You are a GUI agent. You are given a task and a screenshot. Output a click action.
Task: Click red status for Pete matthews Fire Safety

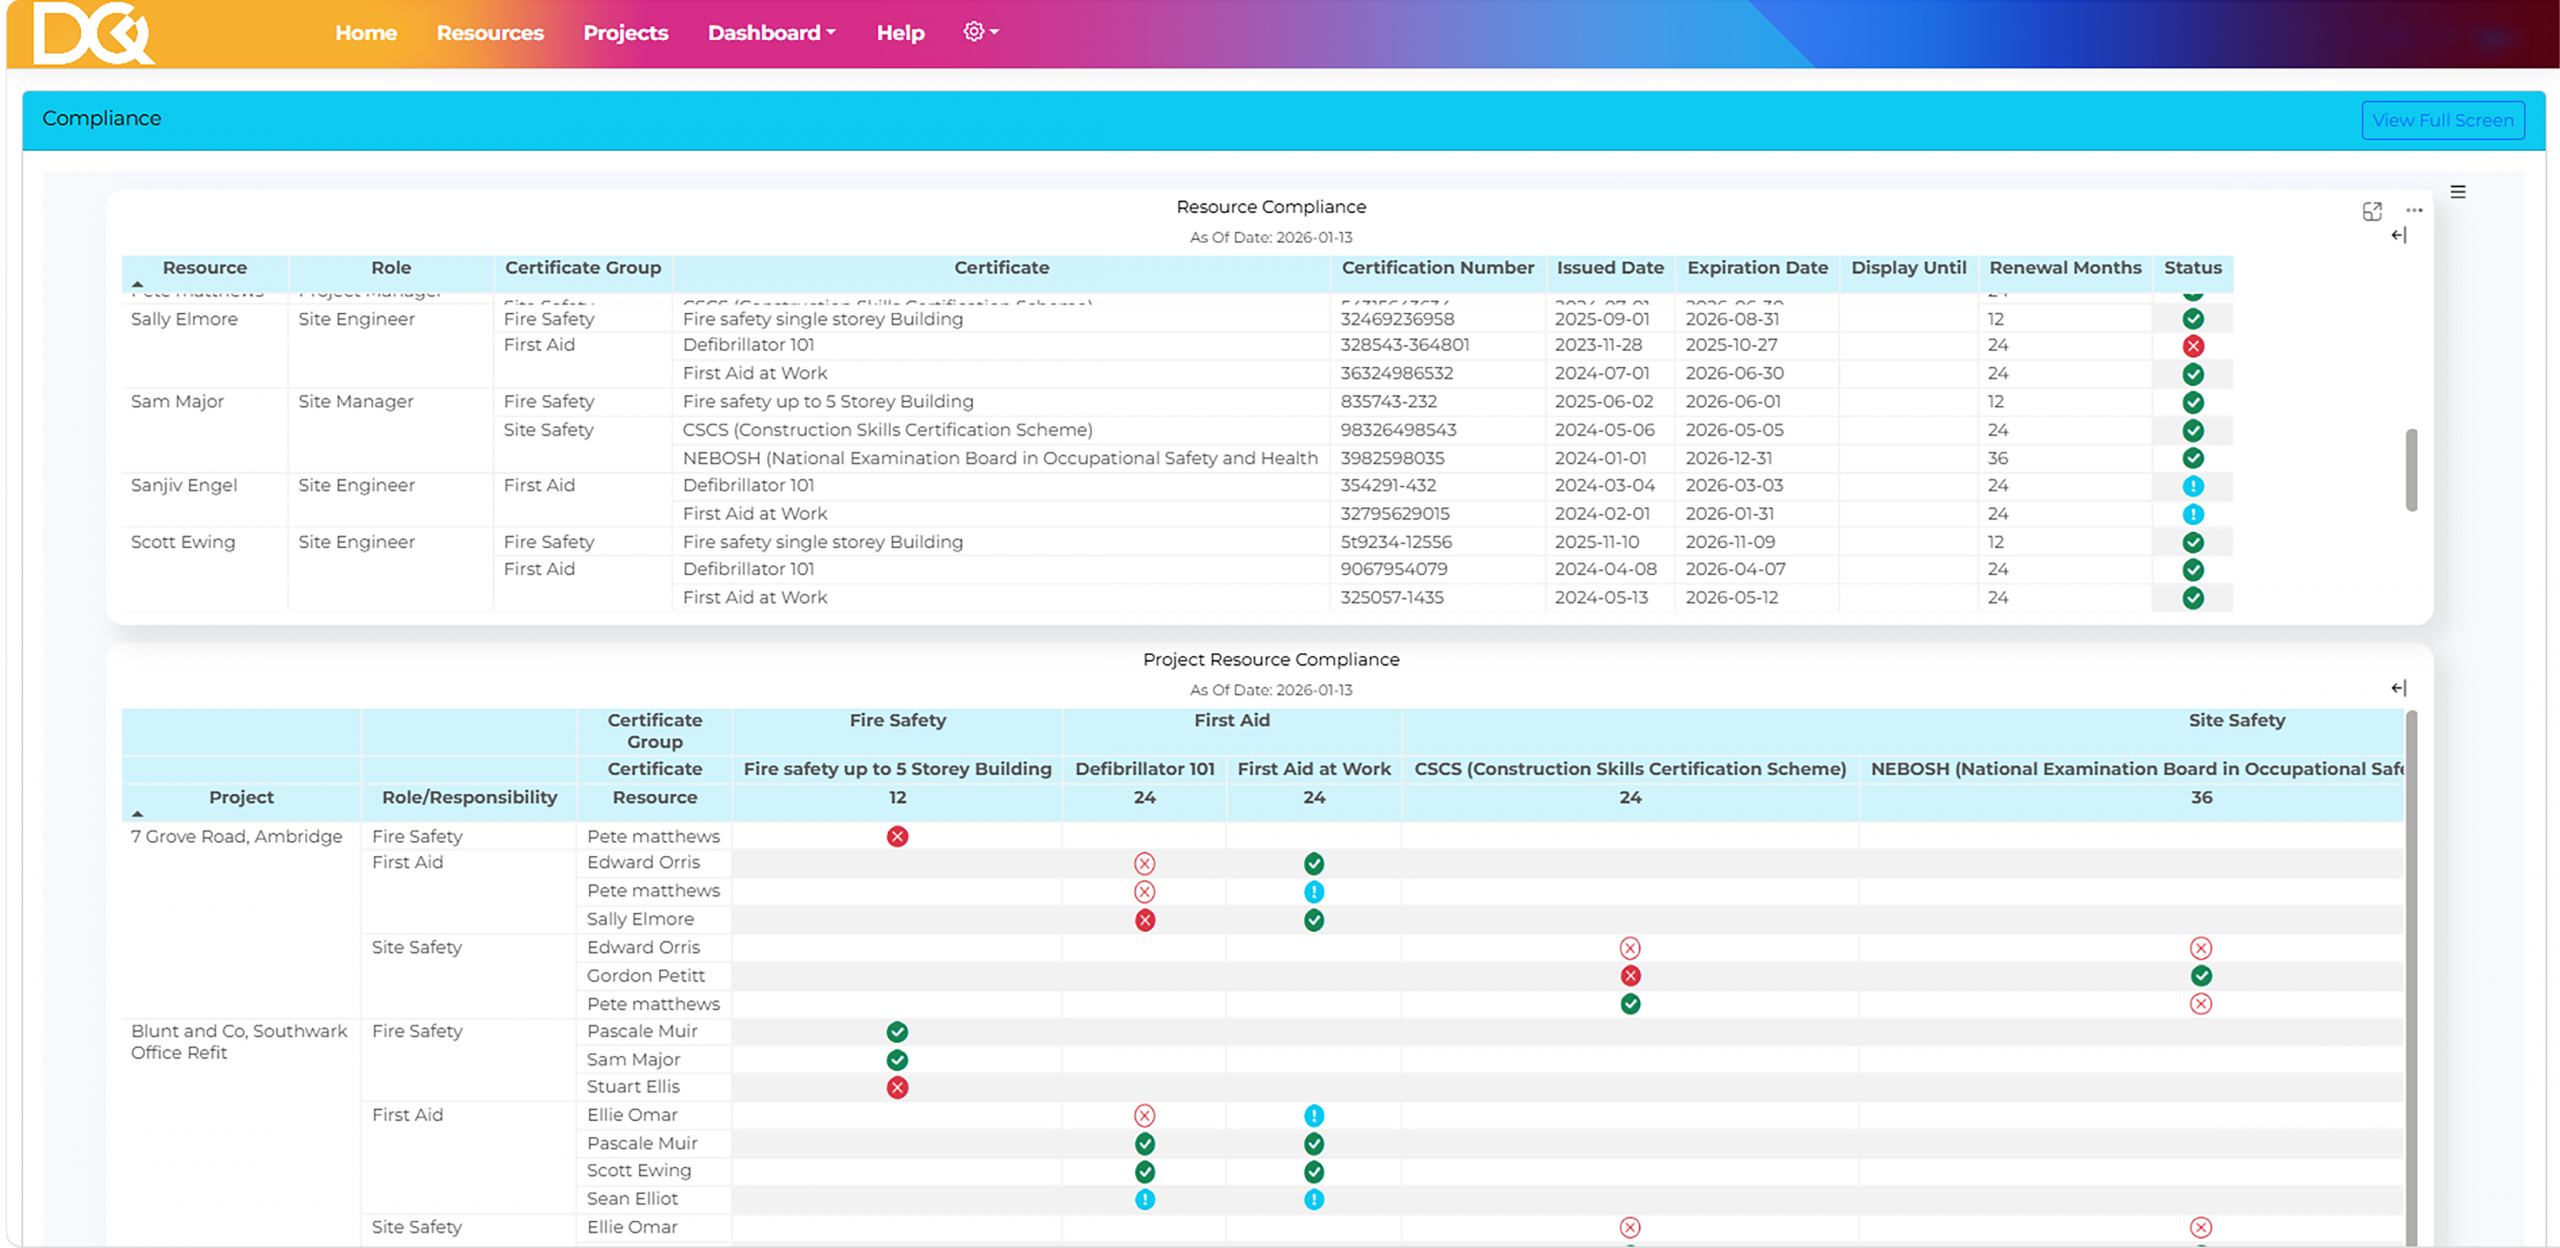pyautogui.click(x=897, y=837)
